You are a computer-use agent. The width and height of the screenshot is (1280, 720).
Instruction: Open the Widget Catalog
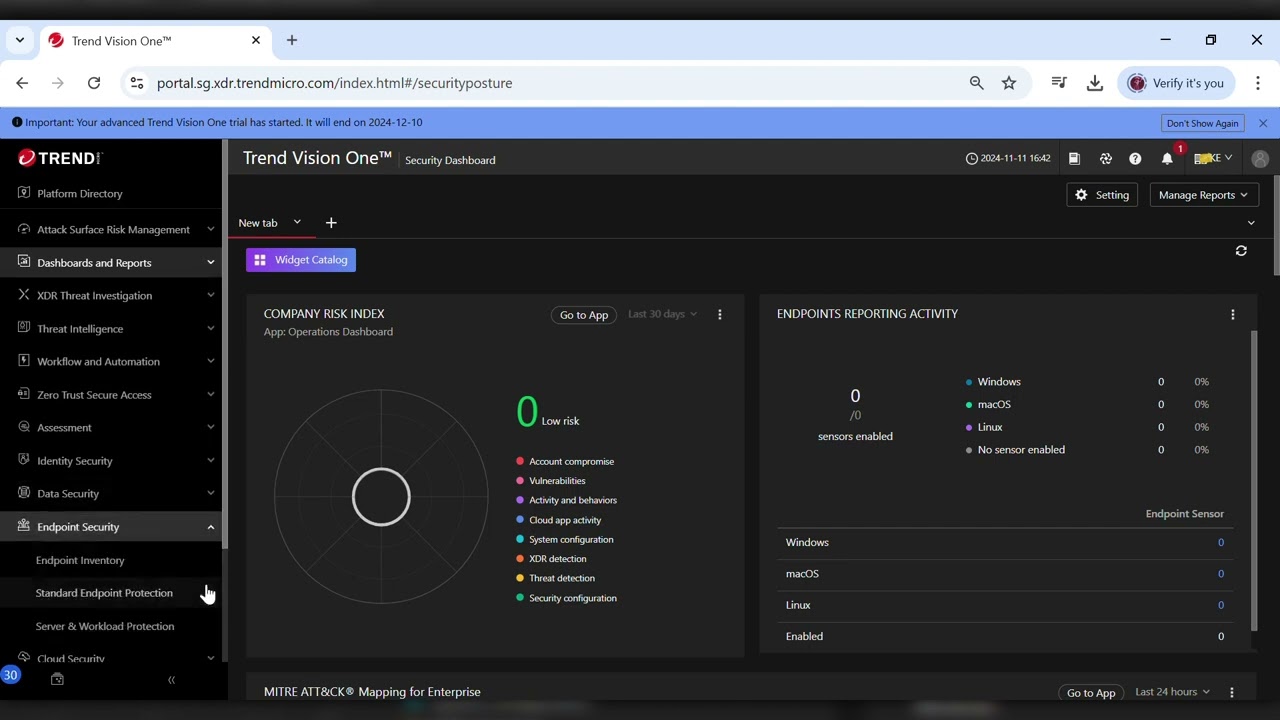coord(301,260)
